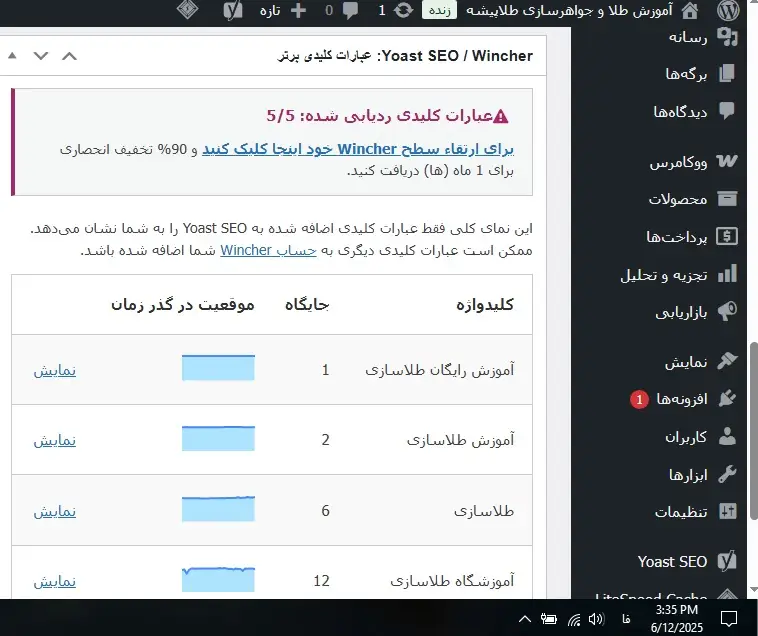
Task: Click the کاربران user icon
Action: pyautogui.click(x=727, y=436)
